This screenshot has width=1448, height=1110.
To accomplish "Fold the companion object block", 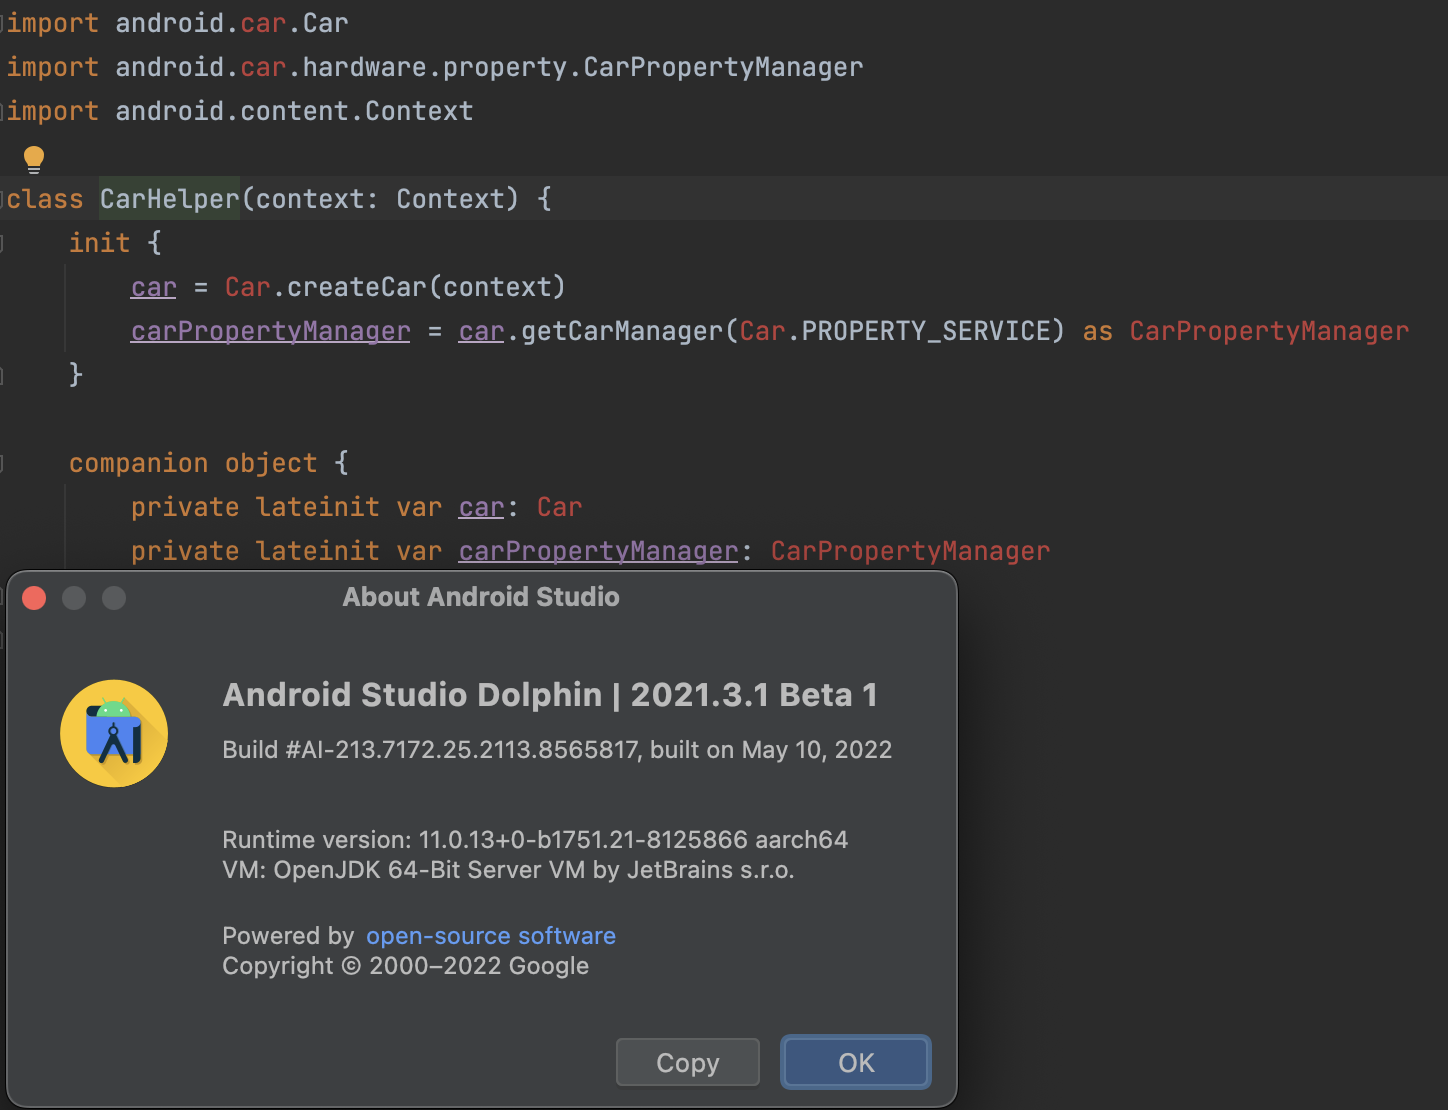I will pos(3,463).
